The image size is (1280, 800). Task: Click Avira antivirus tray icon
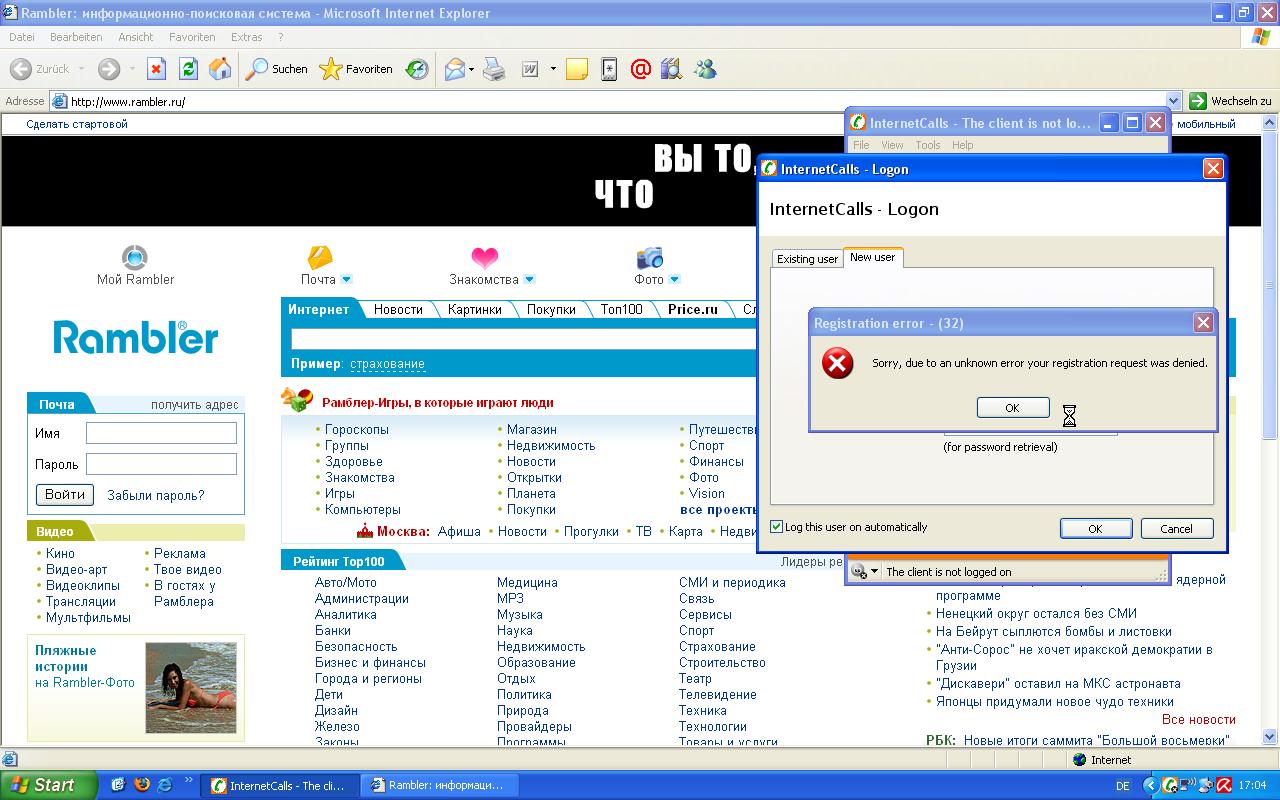1223,785
